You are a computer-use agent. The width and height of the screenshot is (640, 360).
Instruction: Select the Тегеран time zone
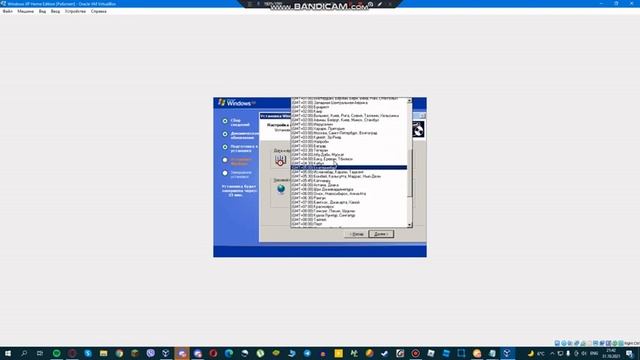click(x=349, y=150)
